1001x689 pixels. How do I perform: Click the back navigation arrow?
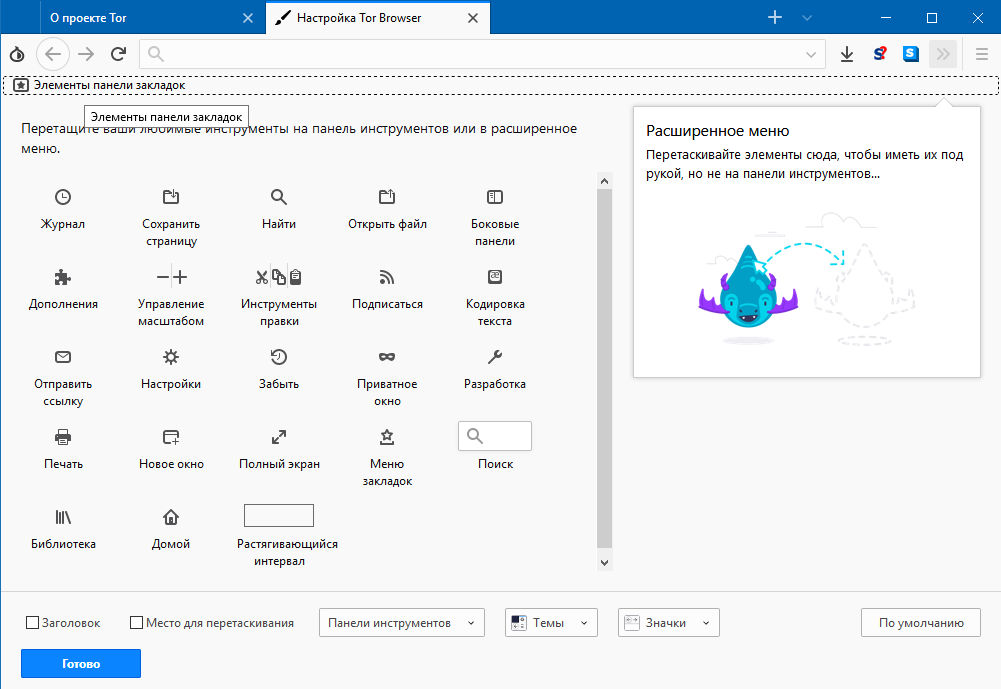coord(53,54)
